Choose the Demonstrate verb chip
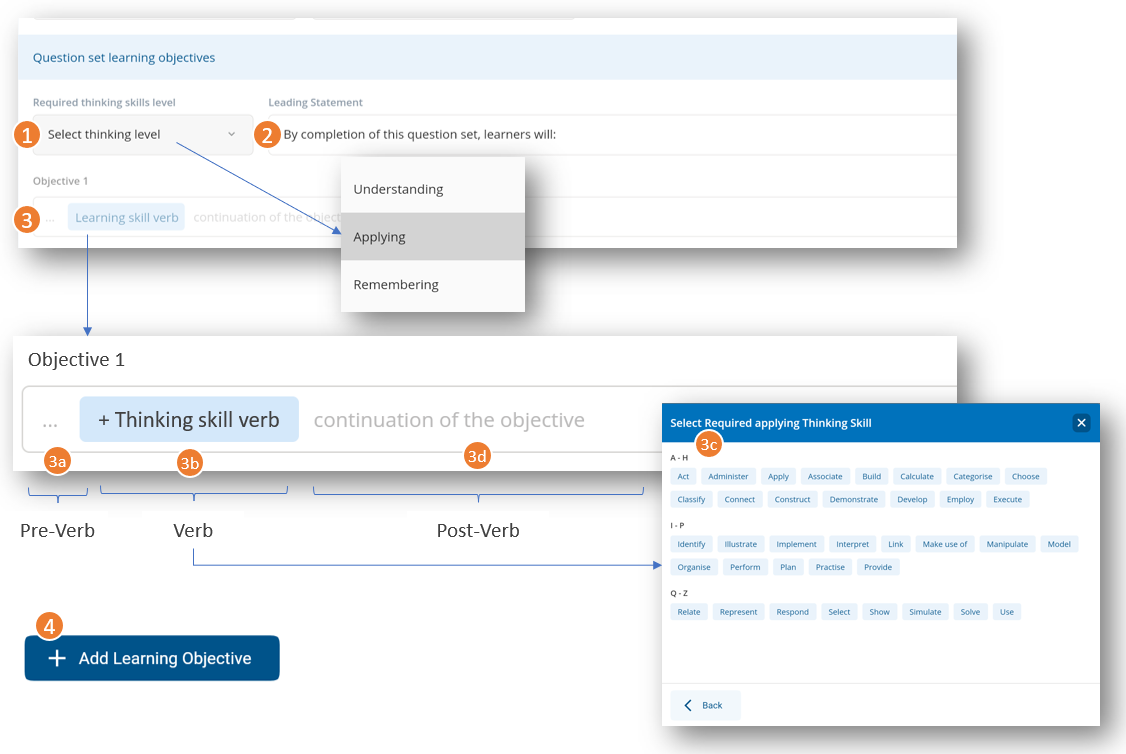The height and width of the screenshot is (754, 1126). (853, 499)
